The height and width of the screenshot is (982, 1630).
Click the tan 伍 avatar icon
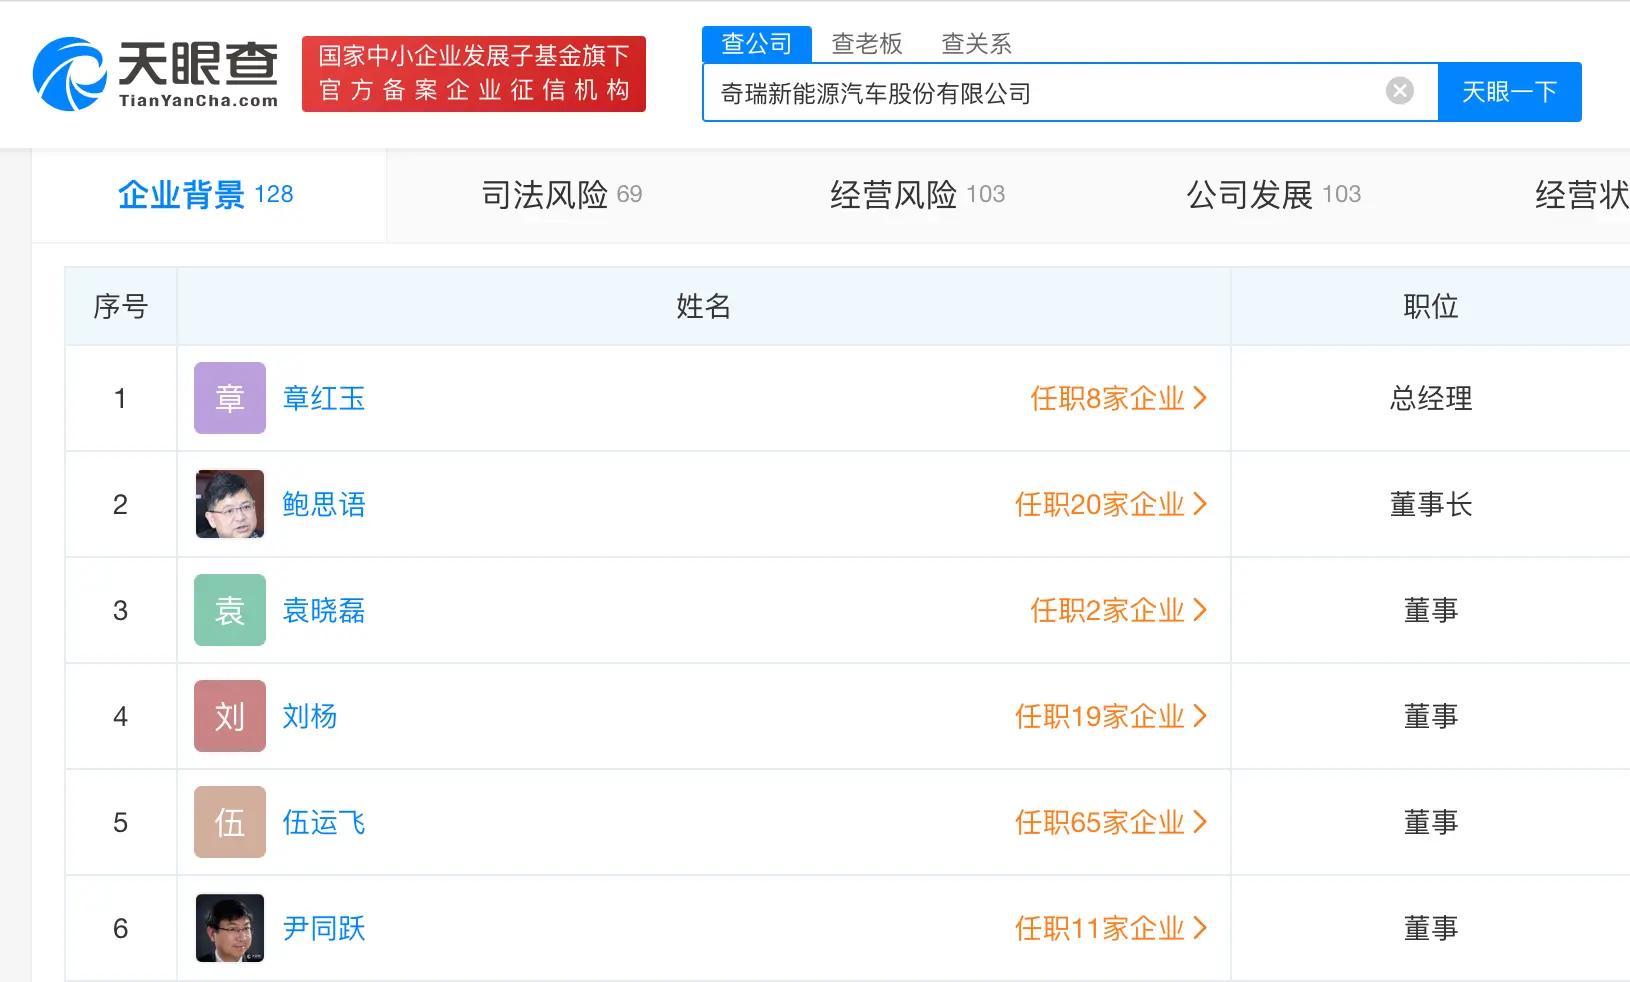230,822
